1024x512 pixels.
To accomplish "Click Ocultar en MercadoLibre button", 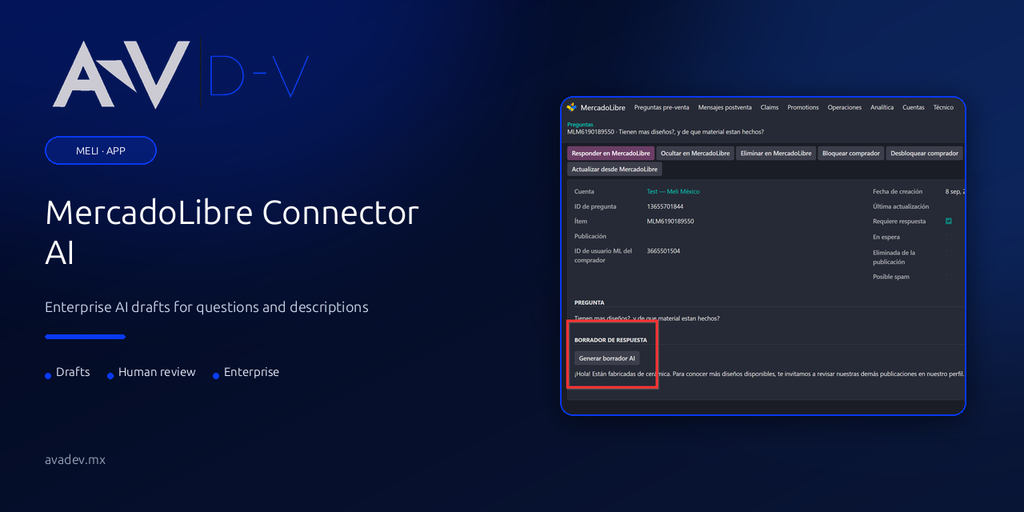I will (695, 153).
